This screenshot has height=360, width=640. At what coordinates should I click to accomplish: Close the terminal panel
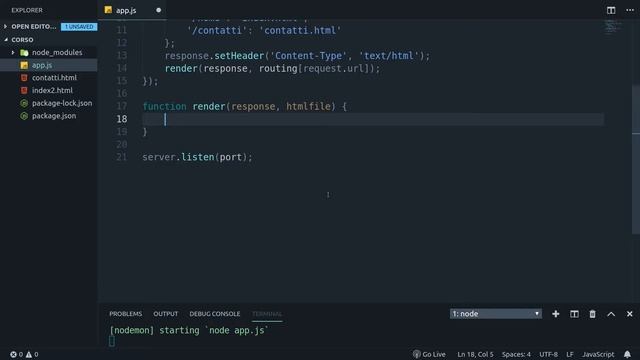coord(629,314)
